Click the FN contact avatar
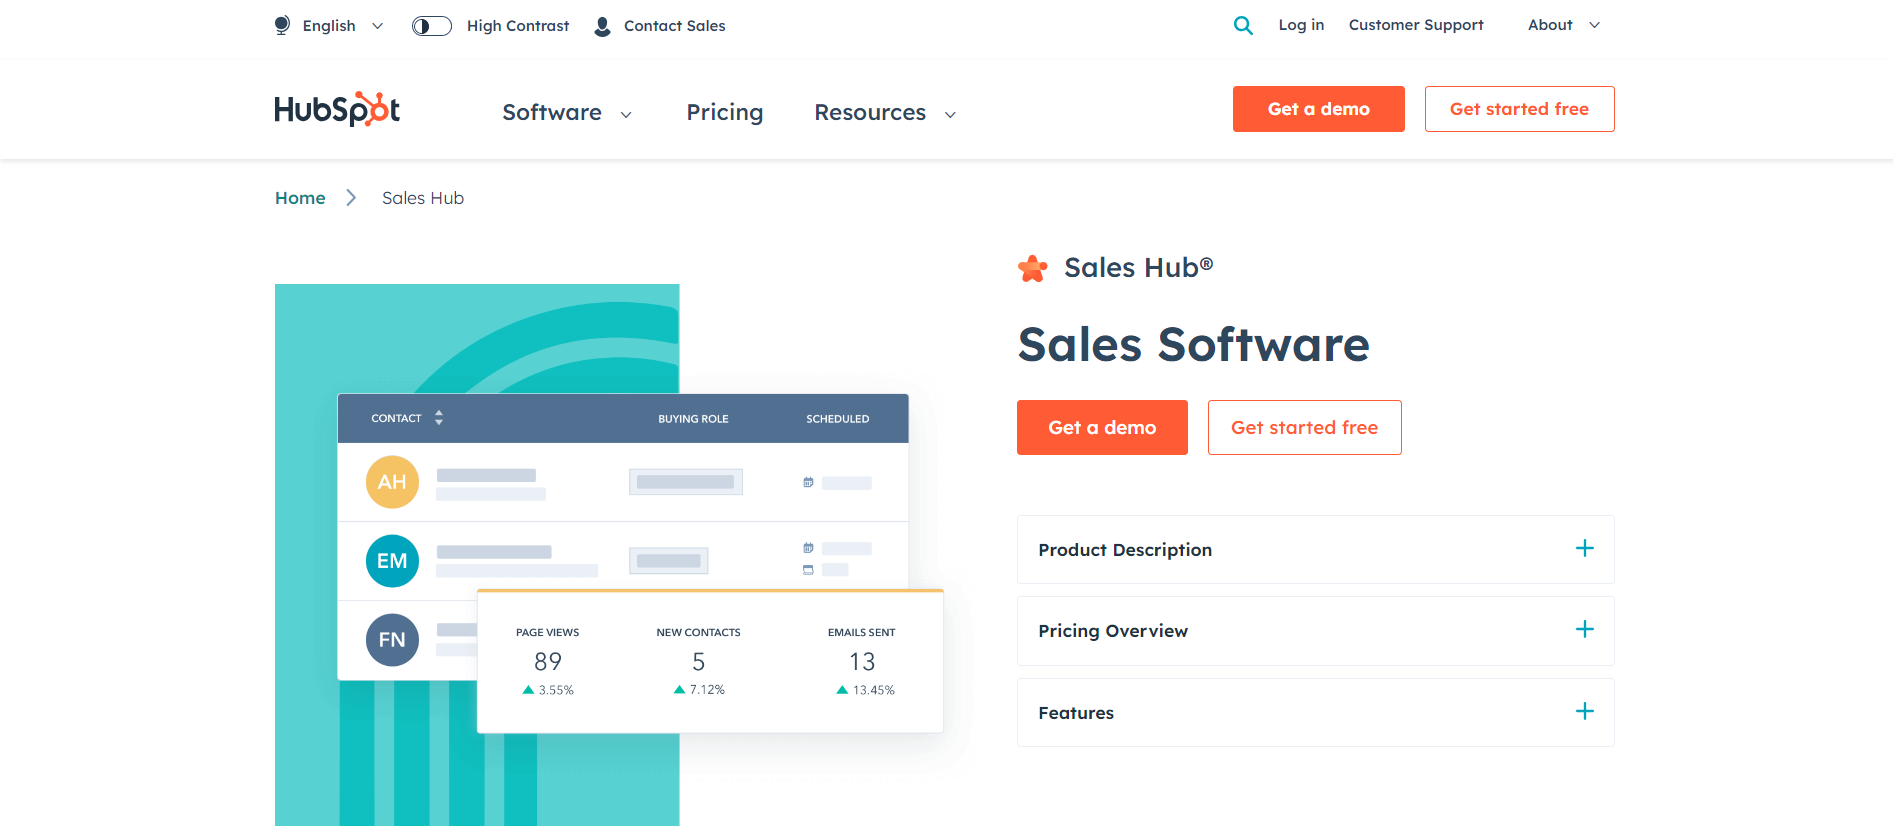This screenshot has height=826, width=1893. [x=392, y=640]
